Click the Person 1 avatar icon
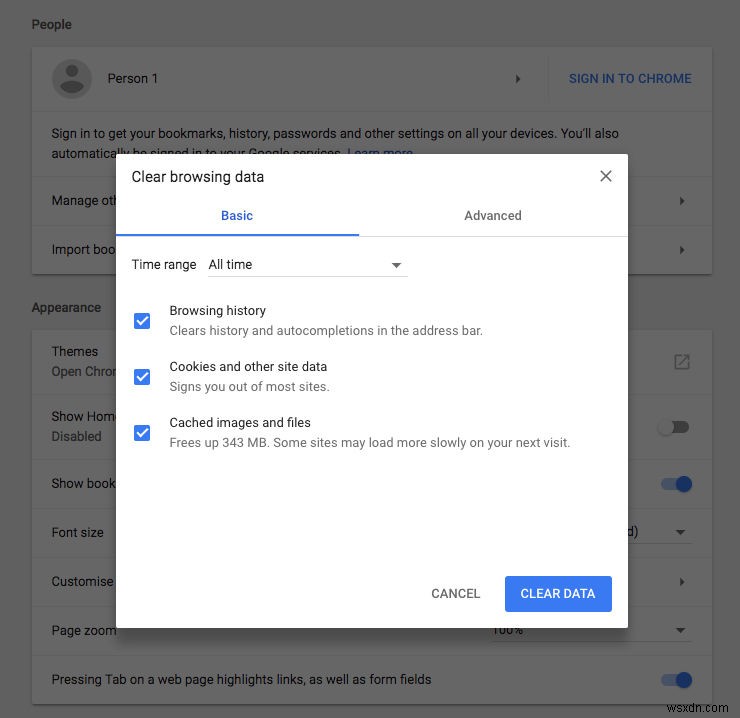740x718 pixels. 72,78
